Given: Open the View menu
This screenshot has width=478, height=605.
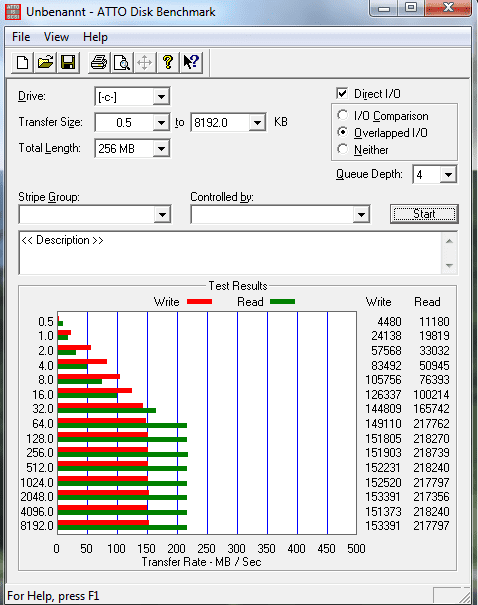Looking at the screenshot, I should pos(56,37).
